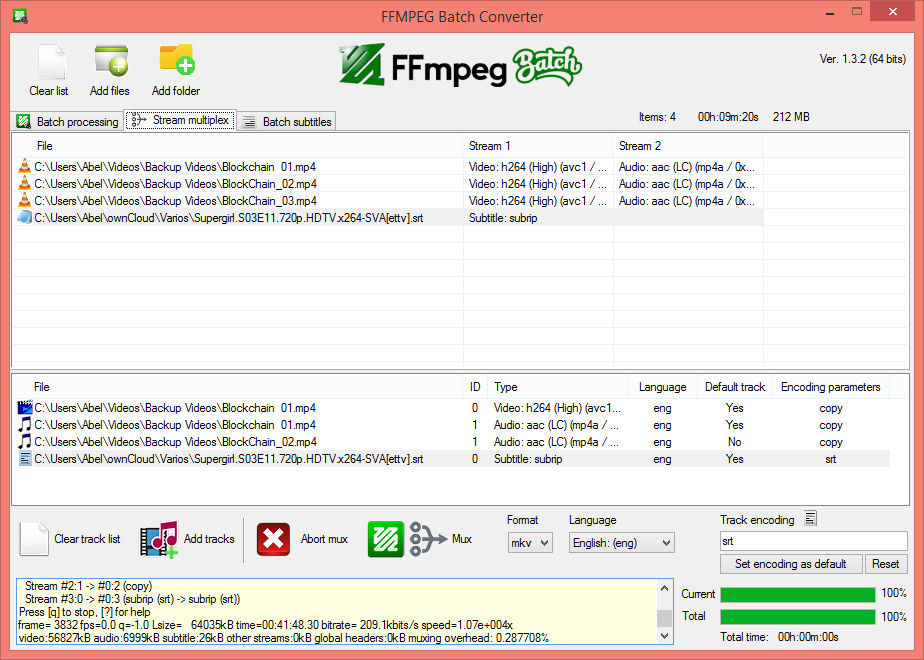Click the Batch processing tab icon
Screen dimensions: 924x660
click(x=24, y=121)
